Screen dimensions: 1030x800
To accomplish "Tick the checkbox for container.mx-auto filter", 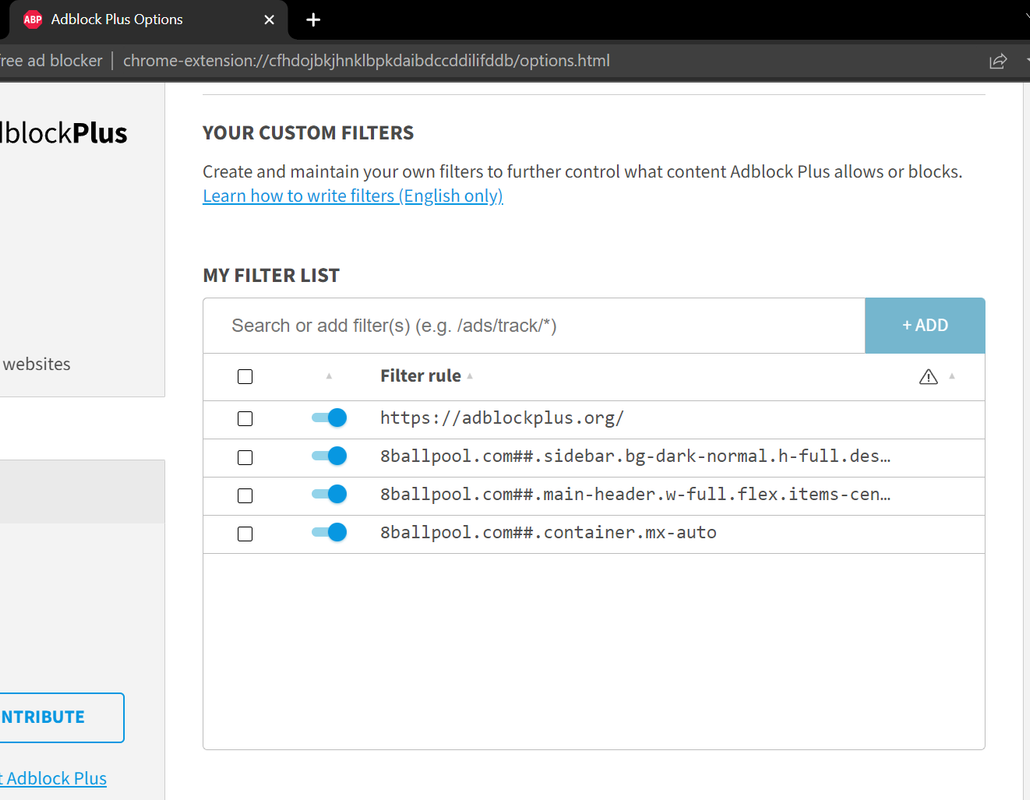I will (245, 534).
